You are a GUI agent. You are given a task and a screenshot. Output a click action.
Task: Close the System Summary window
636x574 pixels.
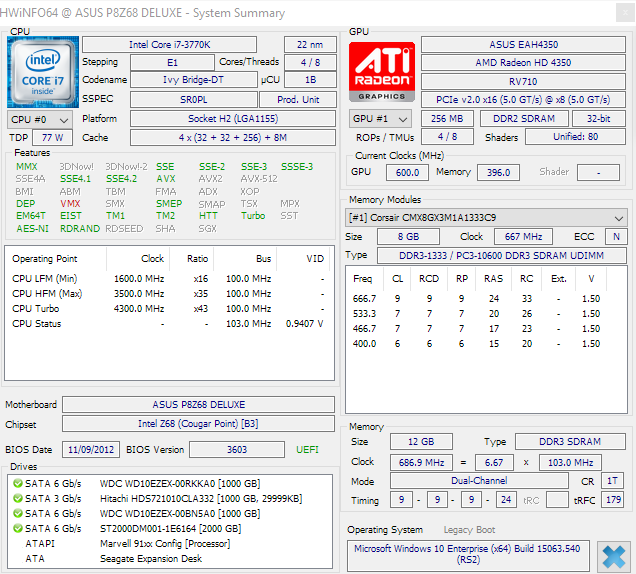pos(625,13)
